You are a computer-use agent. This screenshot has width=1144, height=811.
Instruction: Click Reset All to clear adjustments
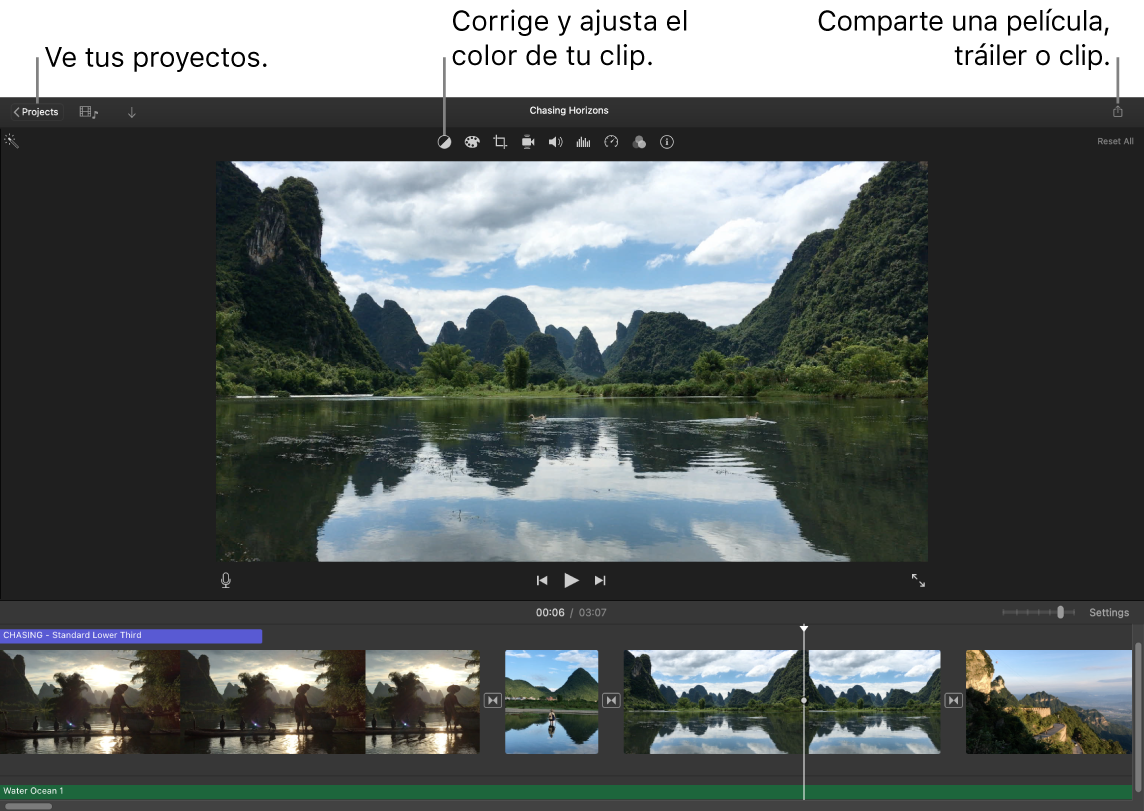pos(1115,141)
